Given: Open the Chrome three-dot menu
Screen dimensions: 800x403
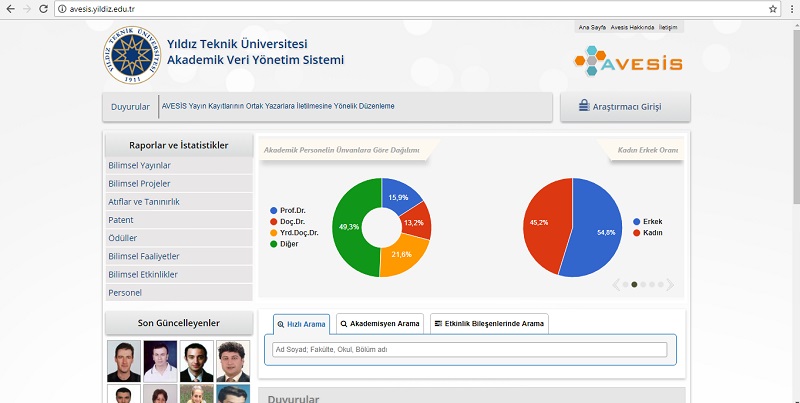Looking at the screenshot, I should (790, 9).
